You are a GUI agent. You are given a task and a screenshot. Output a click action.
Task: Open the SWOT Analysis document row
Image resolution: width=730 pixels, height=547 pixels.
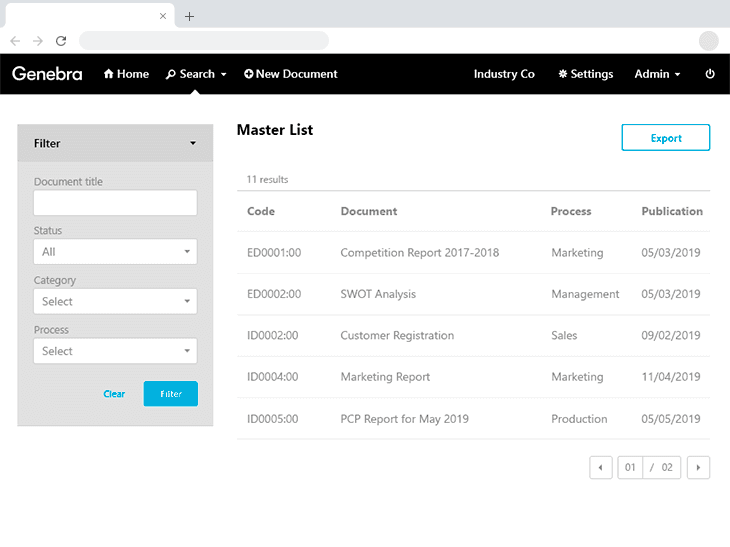click(x=378, y=294)
